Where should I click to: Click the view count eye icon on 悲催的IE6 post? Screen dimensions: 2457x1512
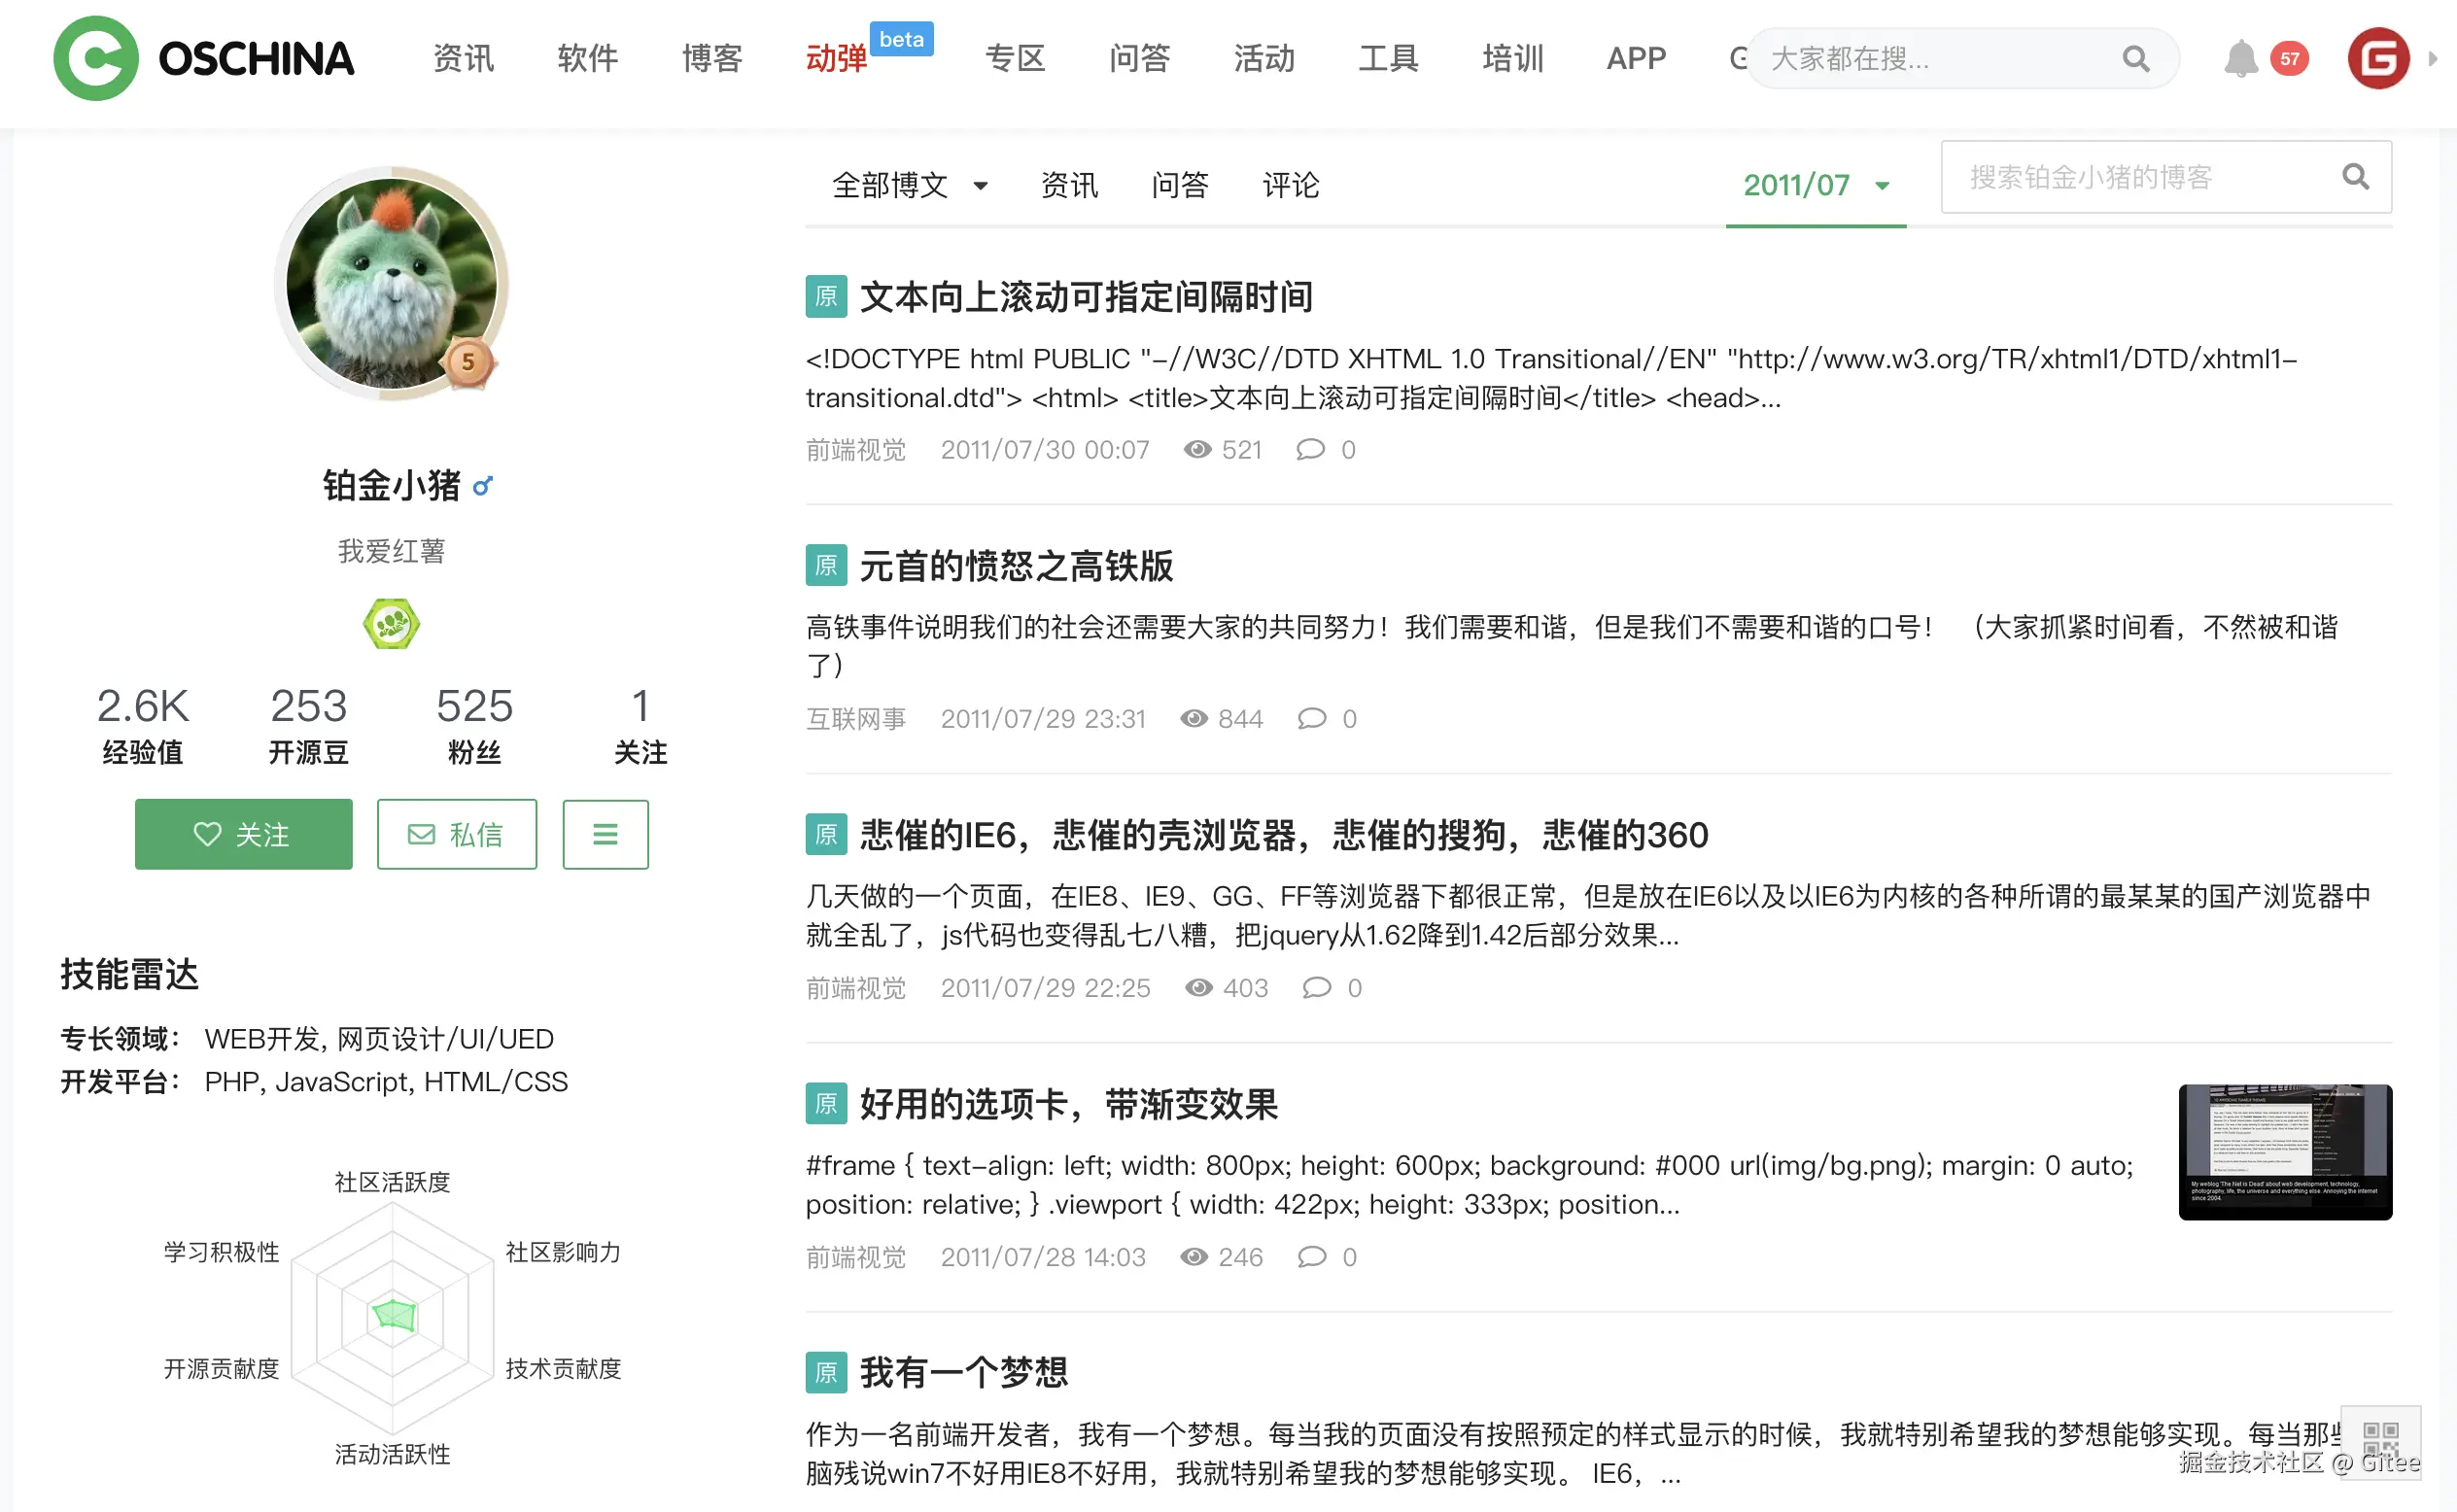[1197, 987]
